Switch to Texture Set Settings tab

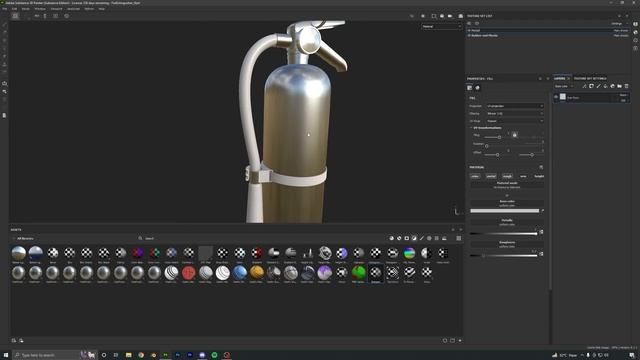590,78
